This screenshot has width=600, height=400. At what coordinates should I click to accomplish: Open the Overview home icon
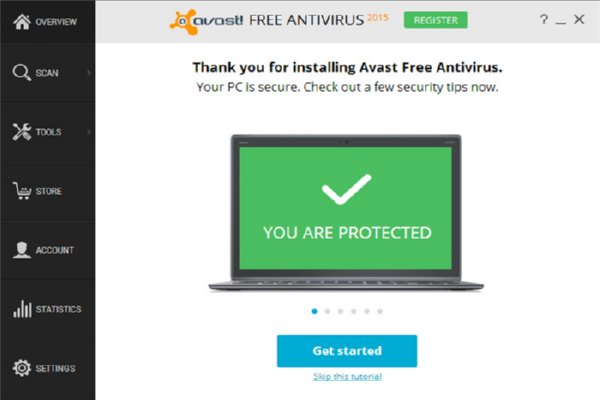coord(22,22)
